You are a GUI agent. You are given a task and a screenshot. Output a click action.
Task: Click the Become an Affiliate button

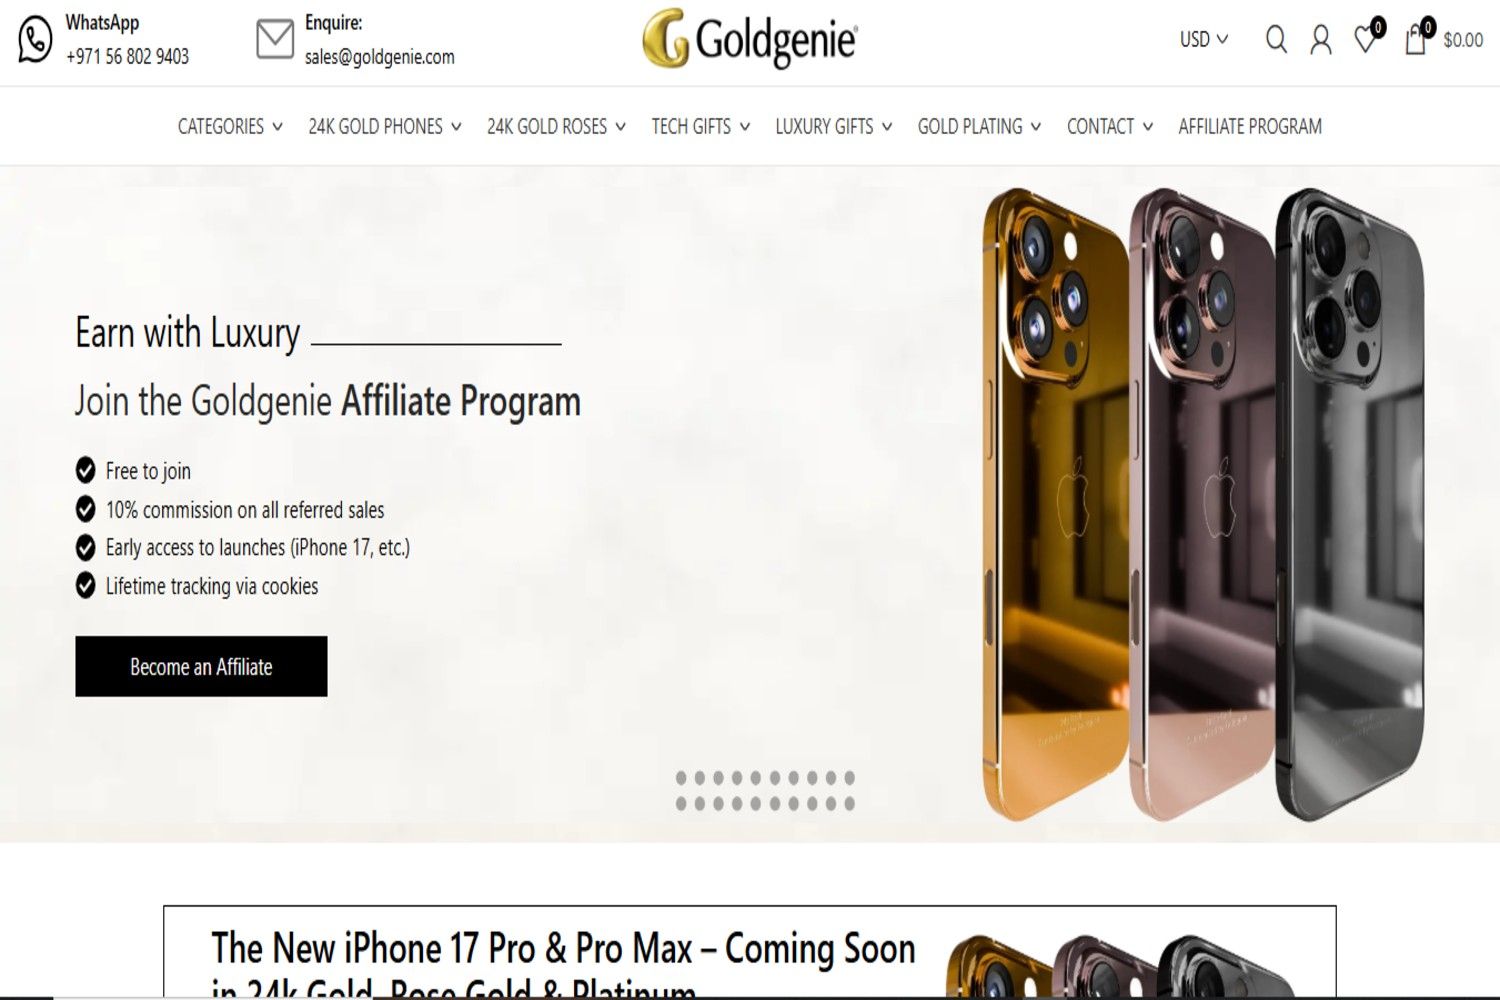tap(201, 666)
